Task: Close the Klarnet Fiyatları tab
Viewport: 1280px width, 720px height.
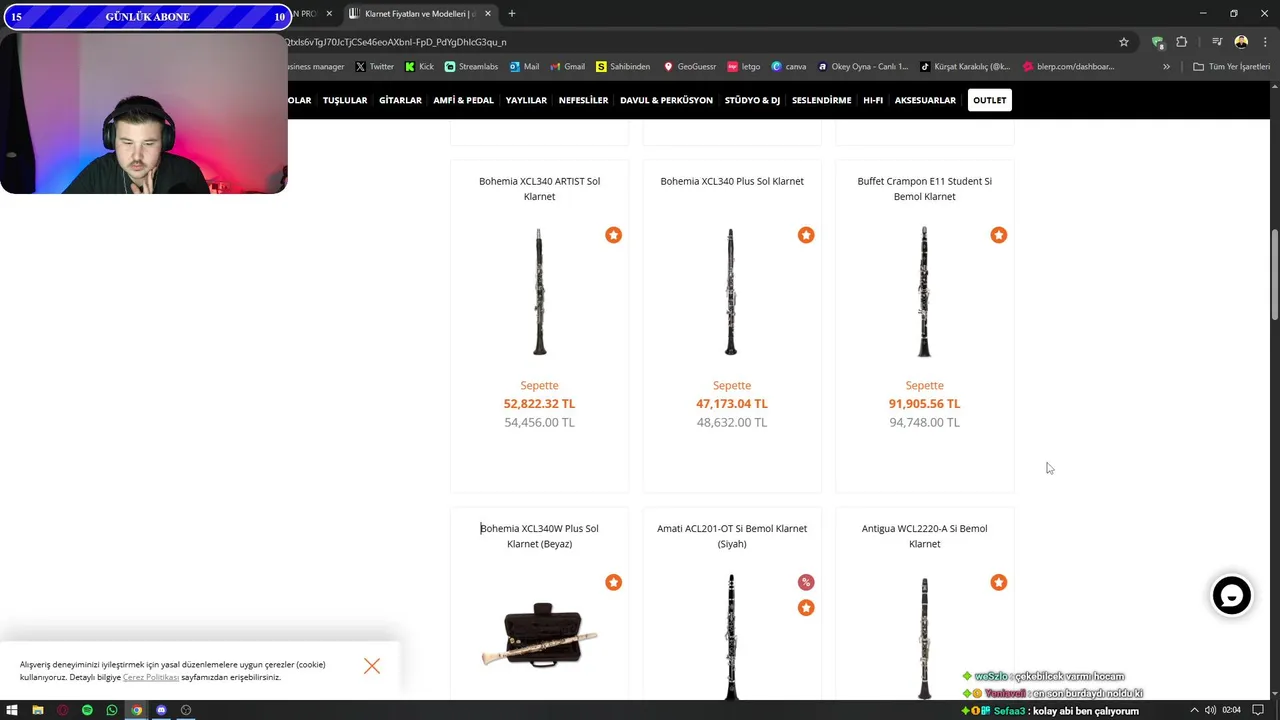Action: coord(487,14)
